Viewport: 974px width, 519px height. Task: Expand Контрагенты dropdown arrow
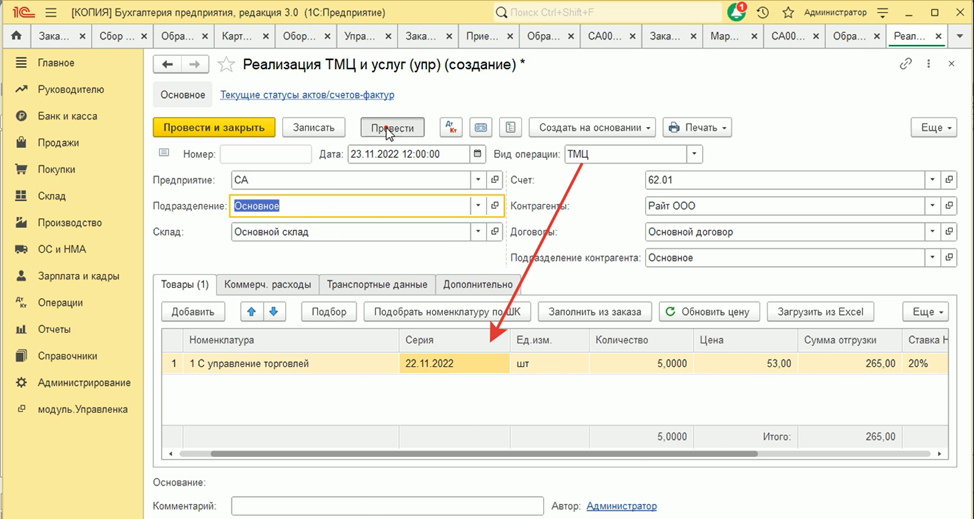932,205
